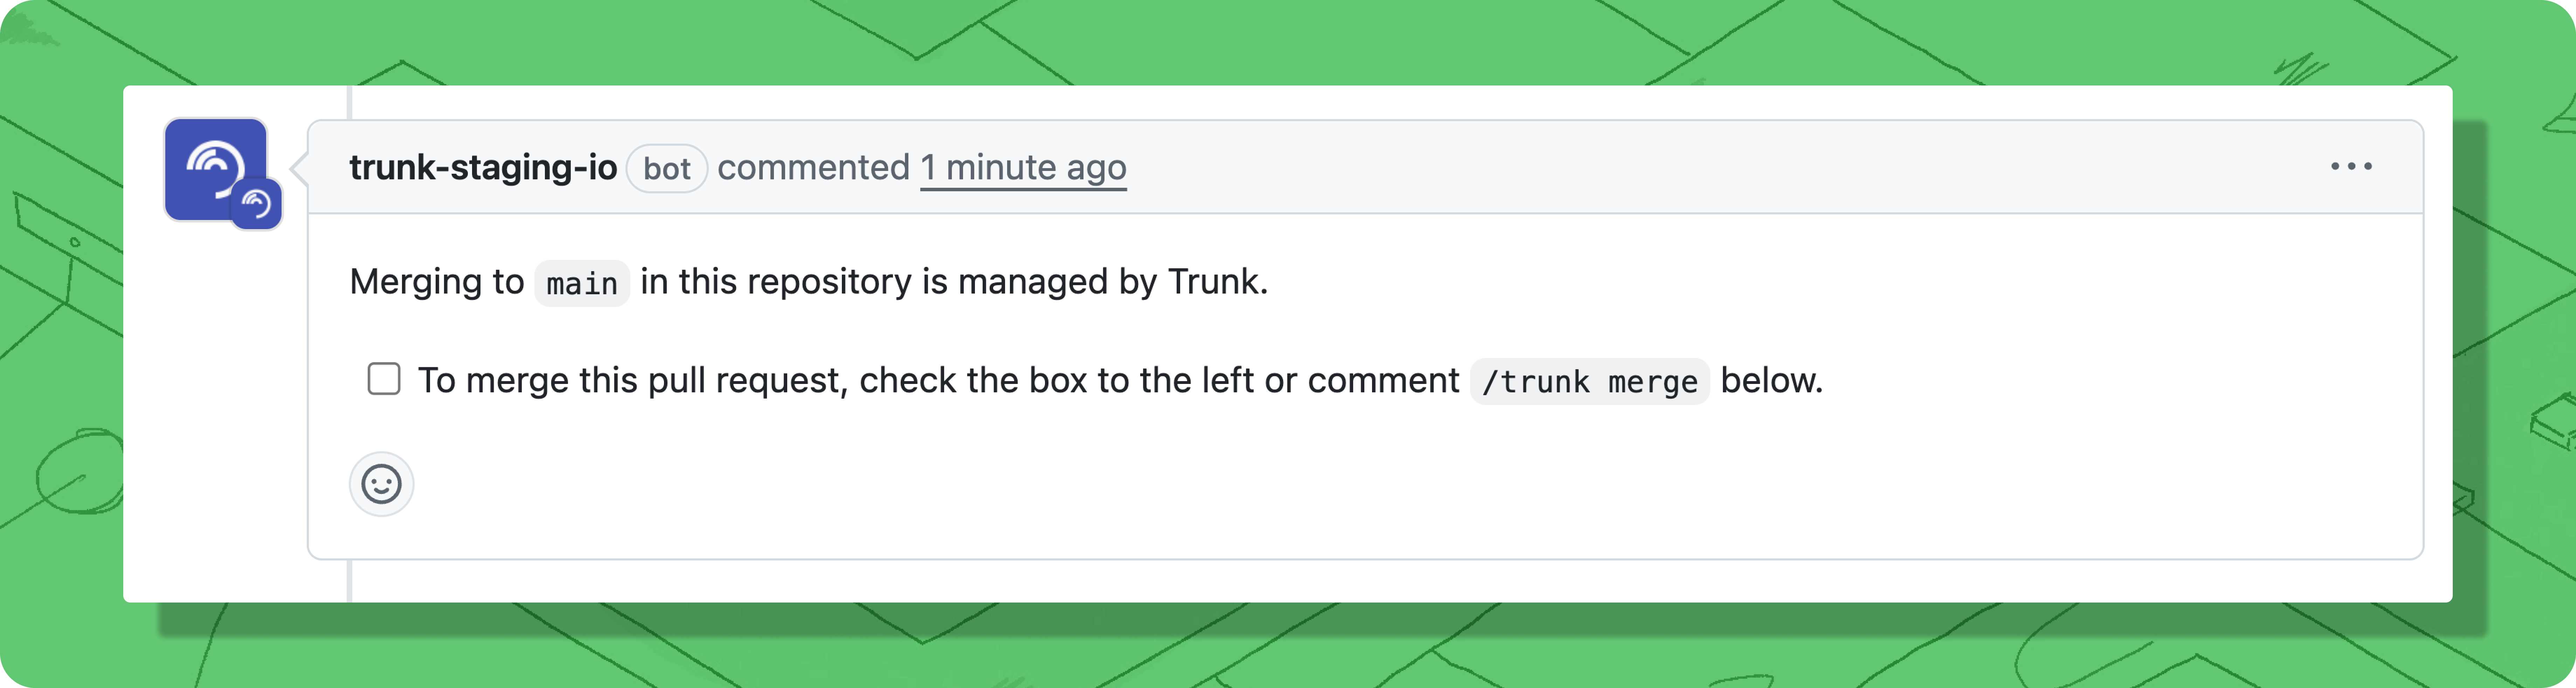Click the timeline line below the comment
This screenshot has width=2576, height=688.
click(x=349, y=581)
